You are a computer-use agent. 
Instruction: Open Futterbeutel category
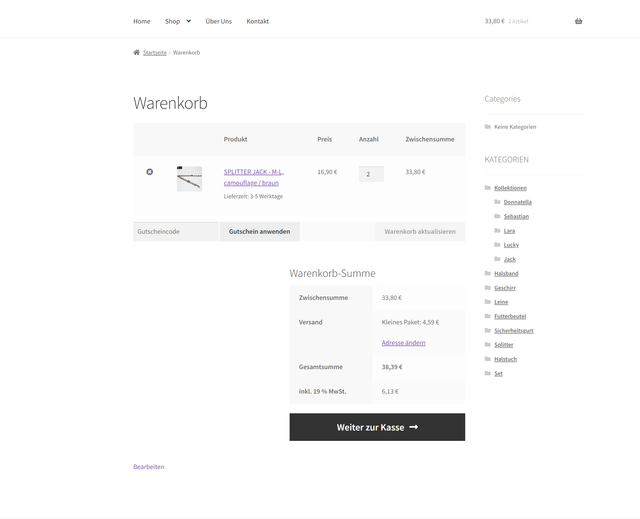510,317
